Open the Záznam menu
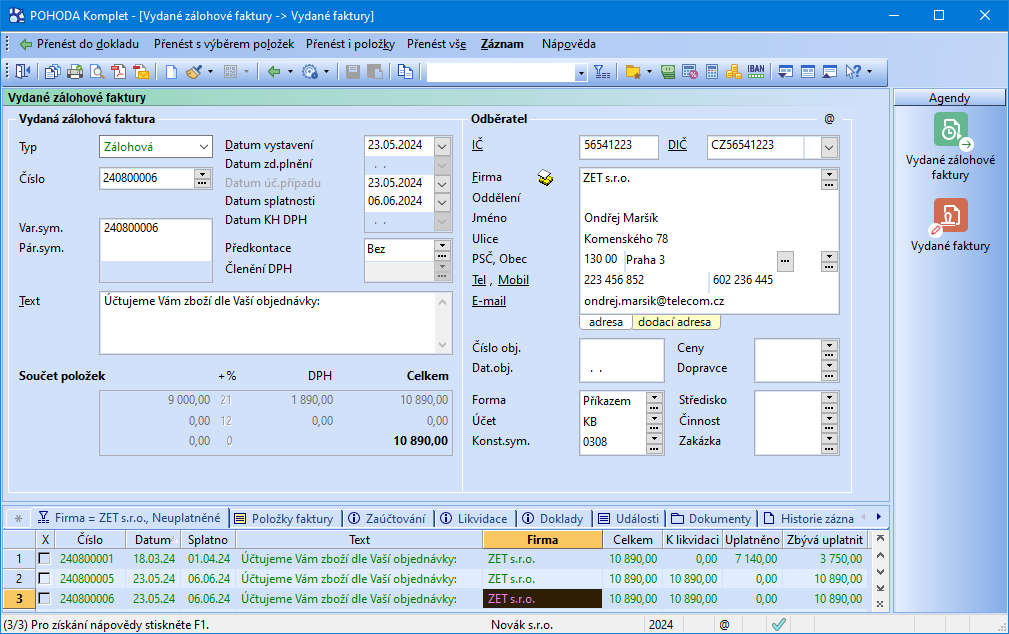Image resolution: width=1009 pixels, height=634 pixels. [502, 44]
